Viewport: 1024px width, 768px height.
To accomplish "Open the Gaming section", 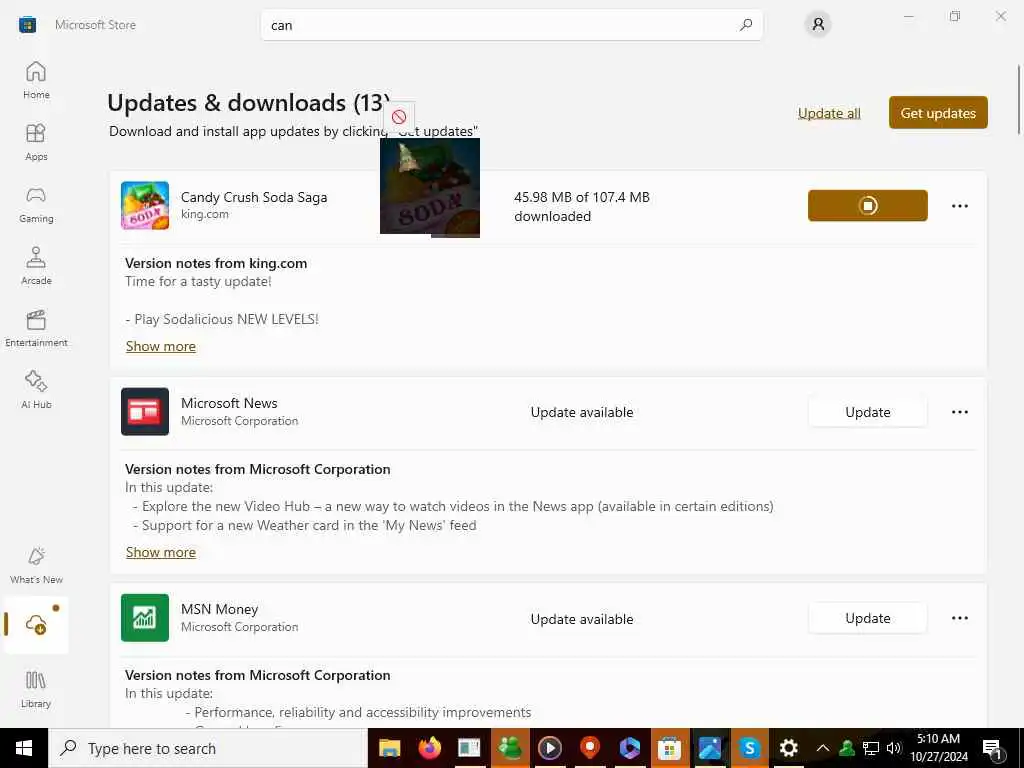I will click(36, 204).
